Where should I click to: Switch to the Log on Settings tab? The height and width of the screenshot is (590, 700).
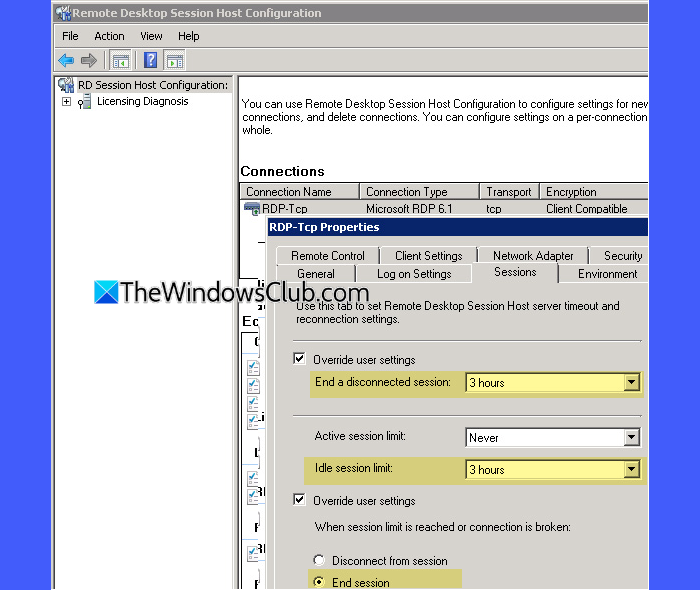point(414,274)
